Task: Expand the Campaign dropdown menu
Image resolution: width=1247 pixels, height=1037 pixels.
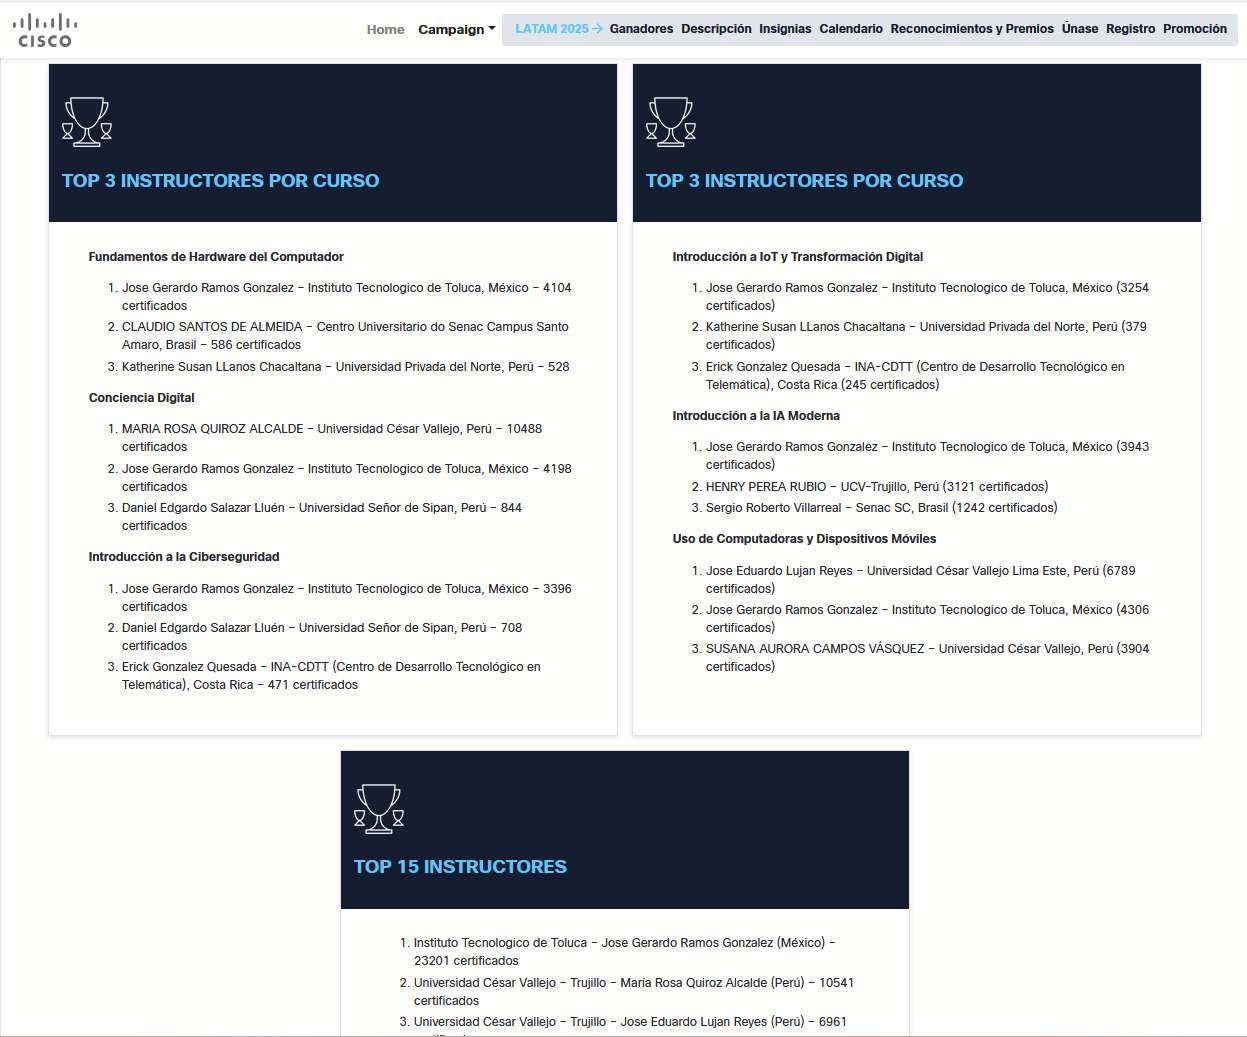Action: 456,30
